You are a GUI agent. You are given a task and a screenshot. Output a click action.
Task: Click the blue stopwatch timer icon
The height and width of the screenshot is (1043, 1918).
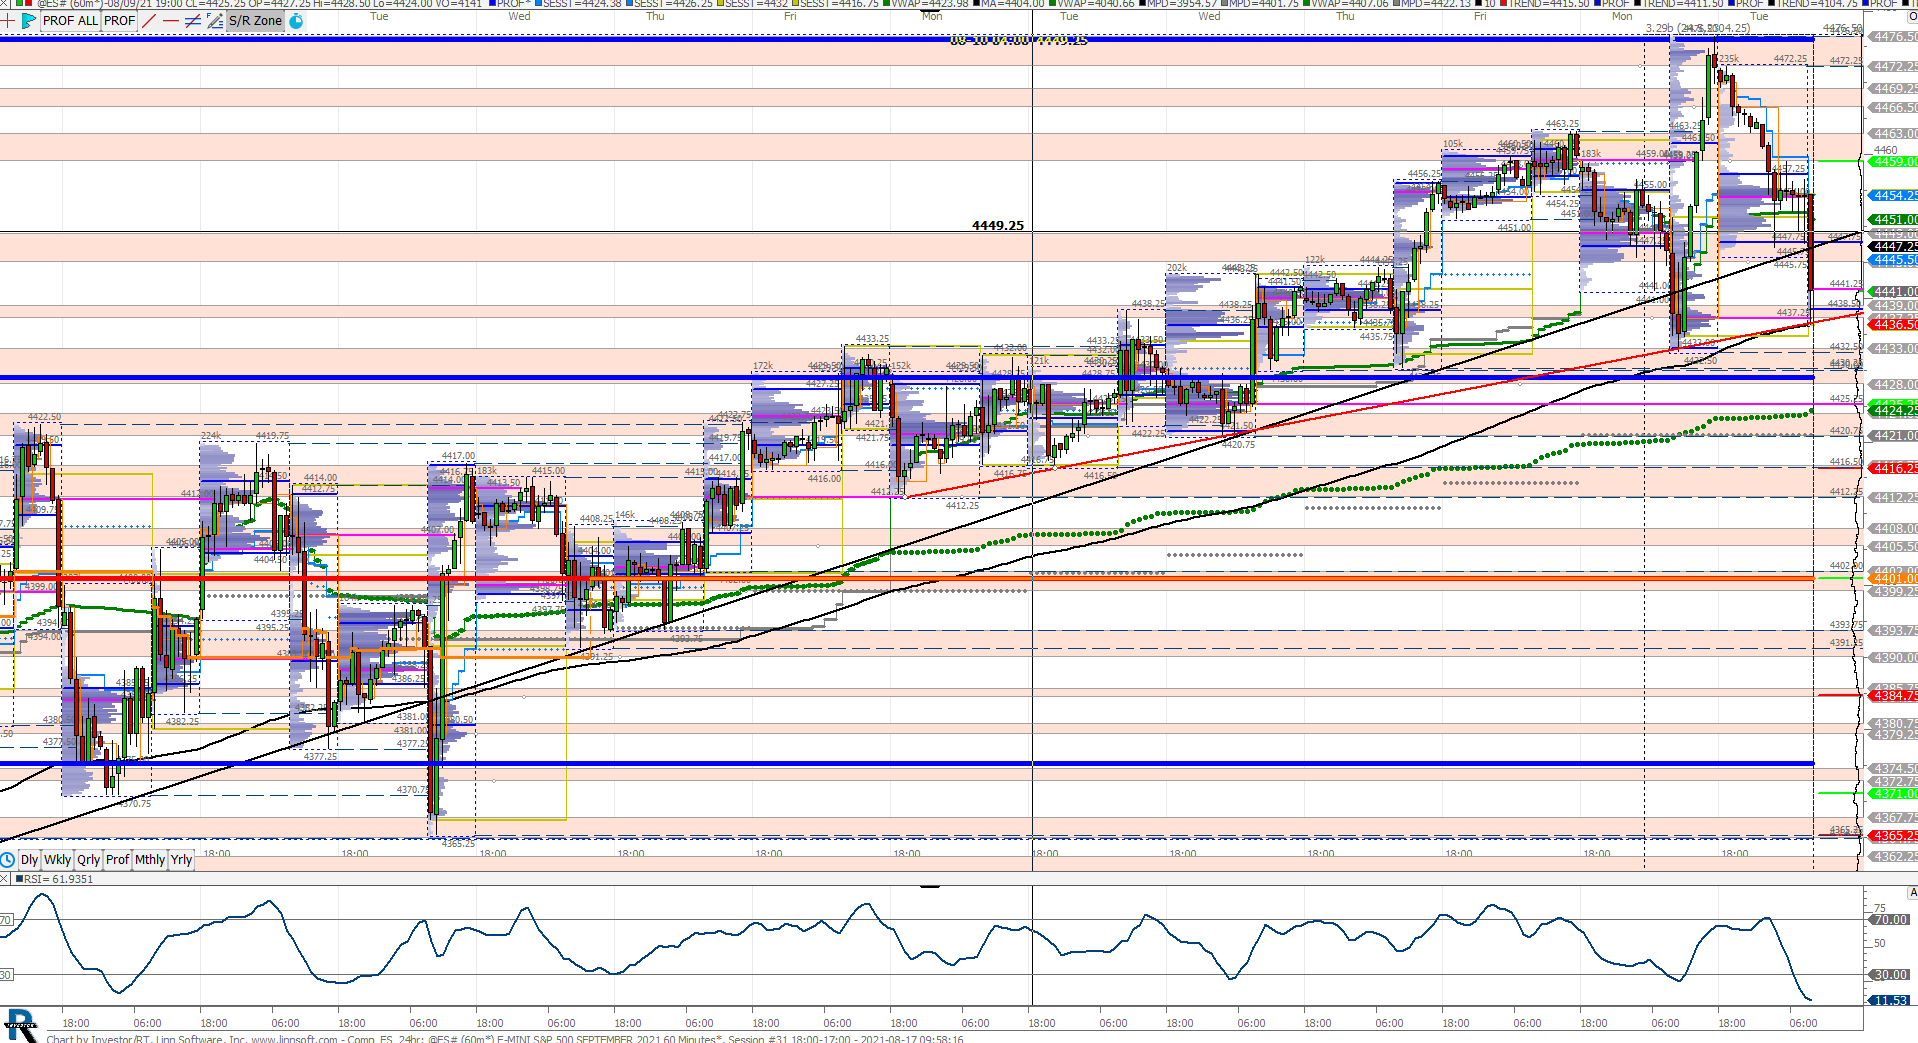tap(296, 20)
